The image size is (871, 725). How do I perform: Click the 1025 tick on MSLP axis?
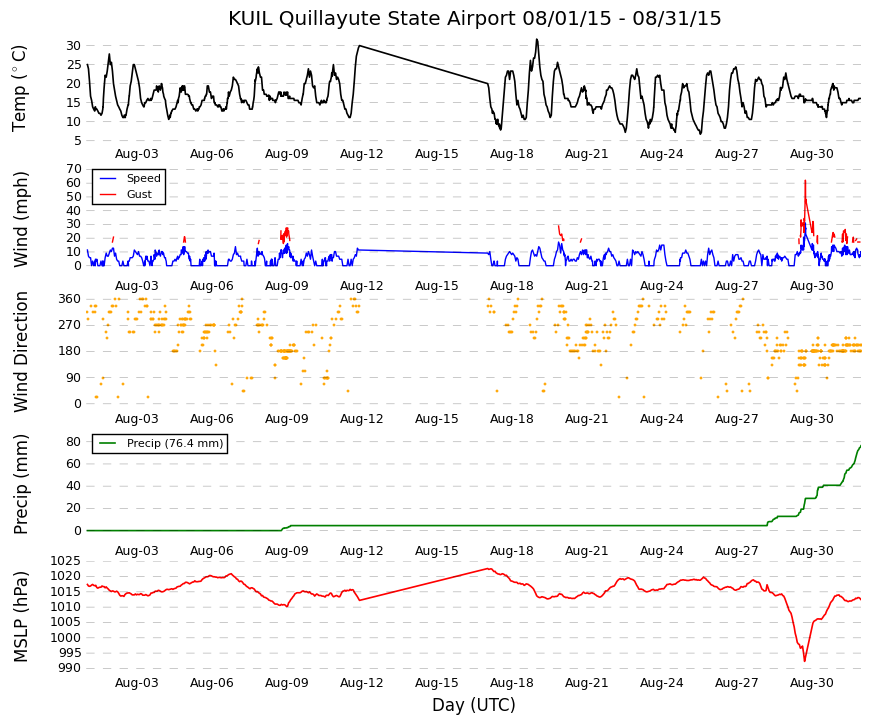66,561
